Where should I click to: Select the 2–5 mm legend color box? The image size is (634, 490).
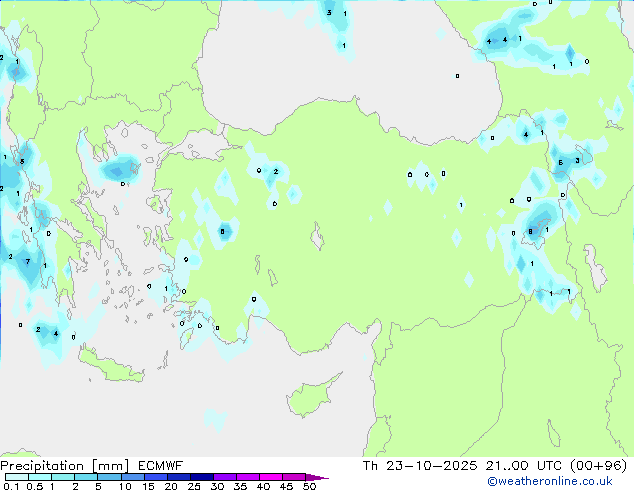click(86, 477)
